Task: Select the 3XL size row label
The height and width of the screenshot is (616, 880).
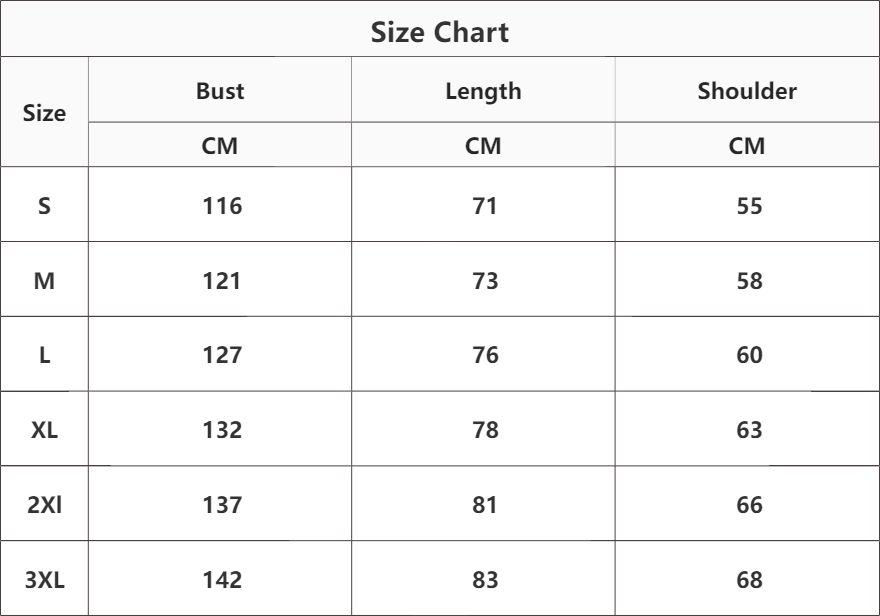Action: (x=45, y=579)
